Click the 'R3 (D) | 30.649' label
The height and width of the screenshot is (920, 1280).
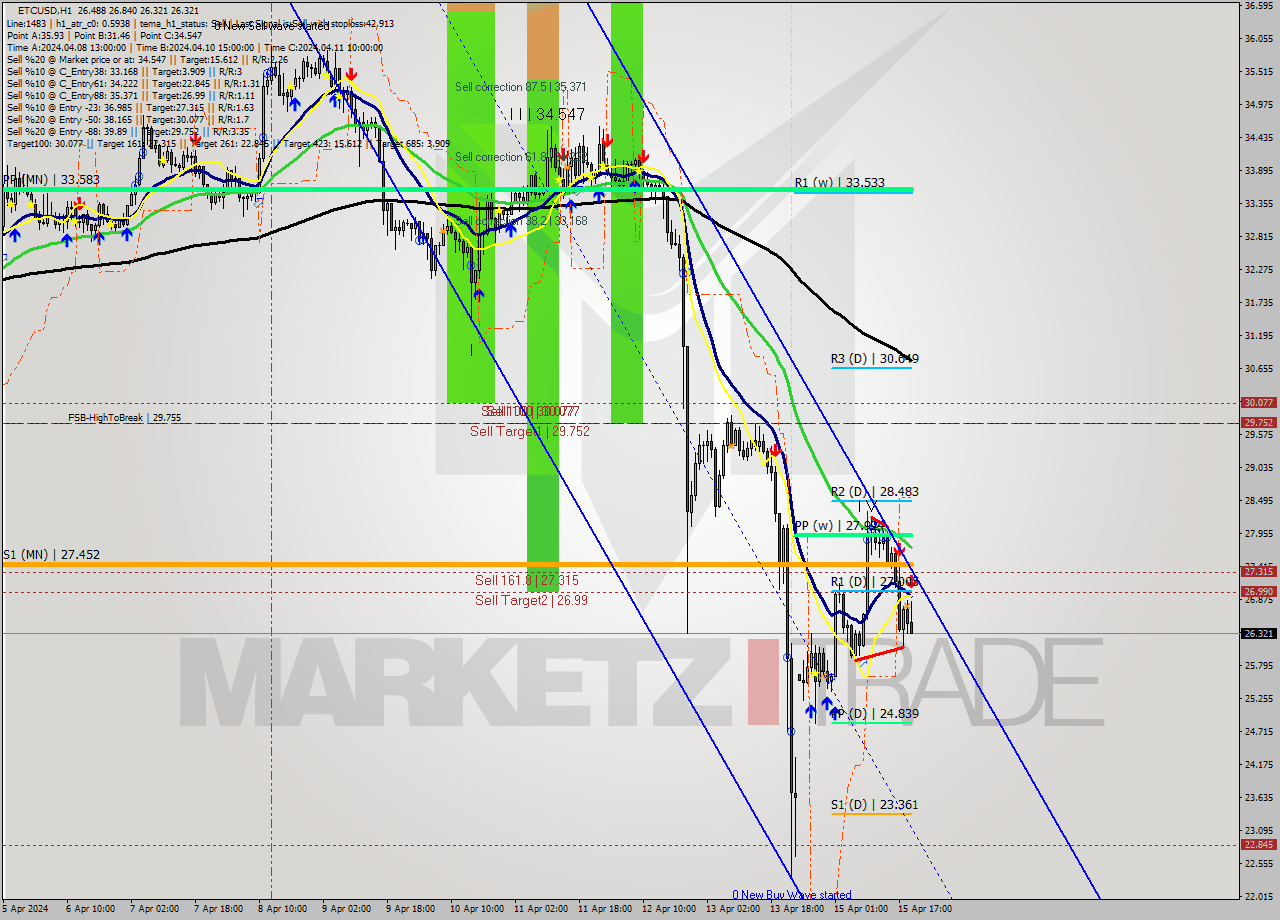(874, 358)
